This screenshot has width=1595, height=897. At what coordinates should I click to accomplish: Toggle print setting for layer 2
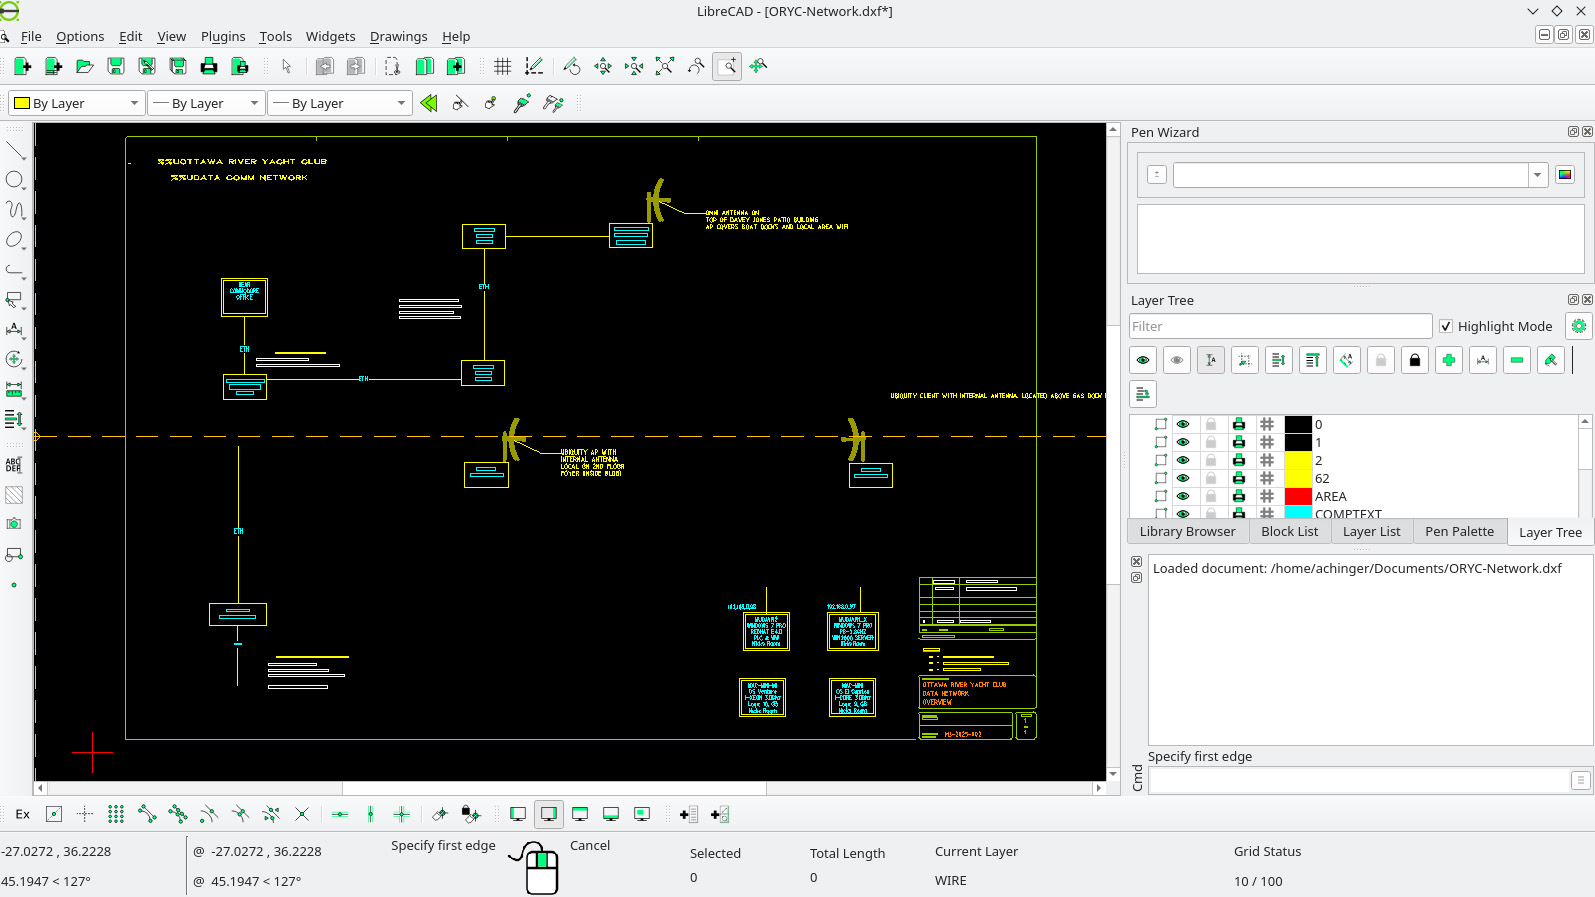(x=1239, y=460)
